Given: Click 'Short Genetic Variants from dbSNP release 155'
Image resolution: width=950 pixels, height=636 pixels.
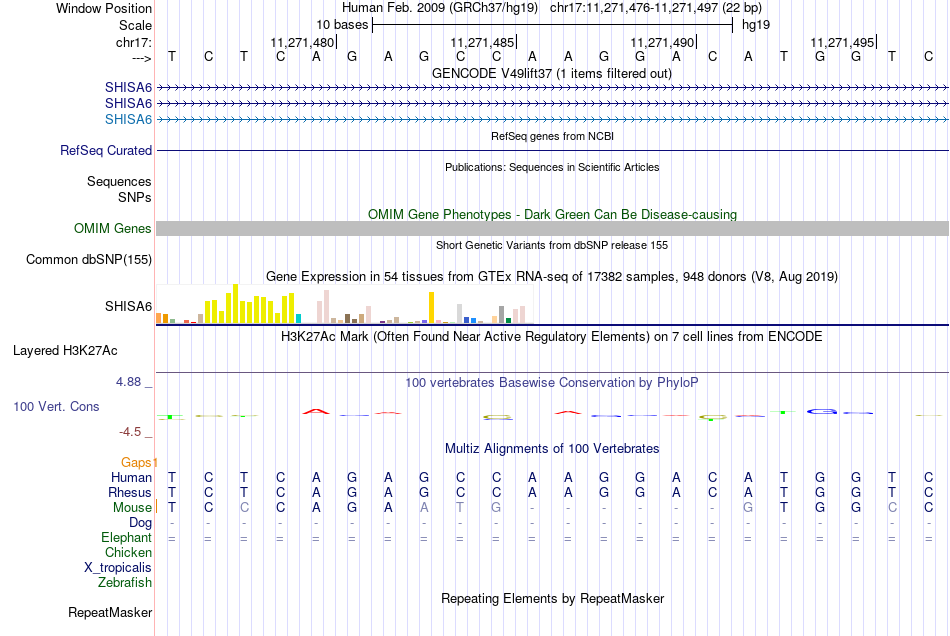Looking at the screenshot, I should tap(552, 245).
